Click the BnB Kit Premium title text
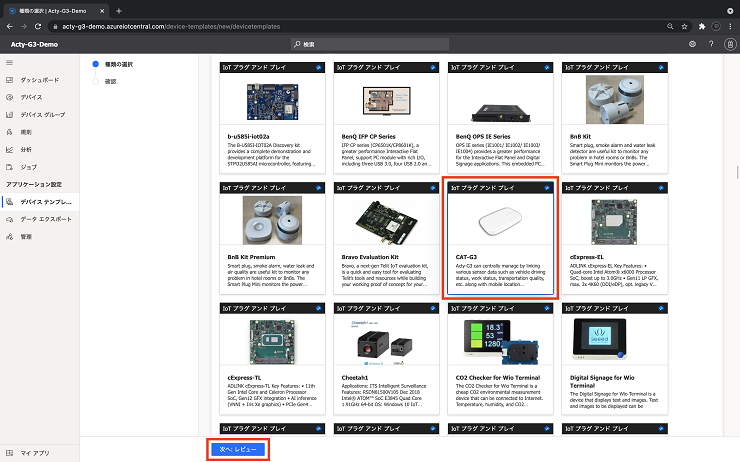This screenshot has height=462, width=740. (251, 257)
